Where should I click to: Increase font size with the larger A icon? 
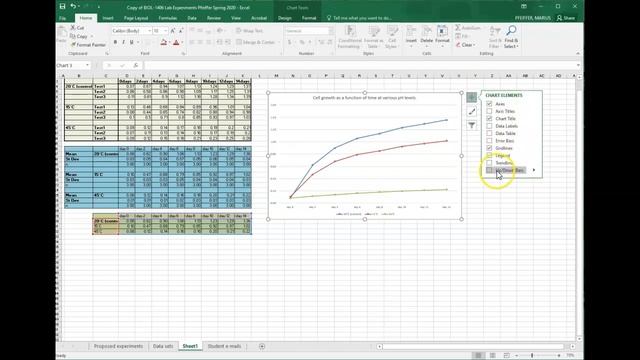tap(173, 31)
